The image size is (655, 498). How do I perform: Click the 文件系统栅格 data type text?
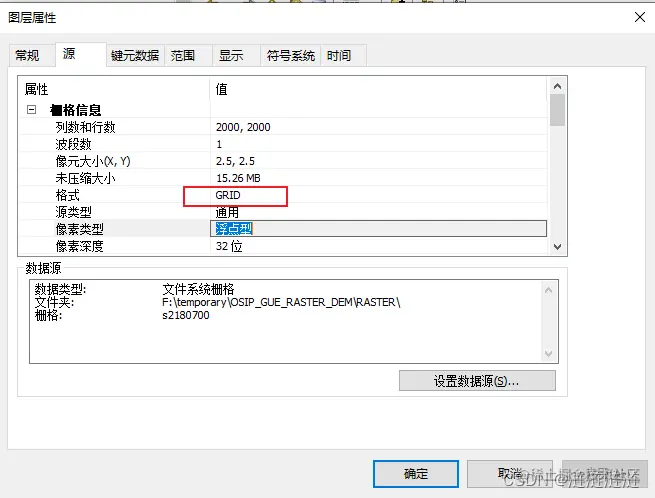[198, 289]
